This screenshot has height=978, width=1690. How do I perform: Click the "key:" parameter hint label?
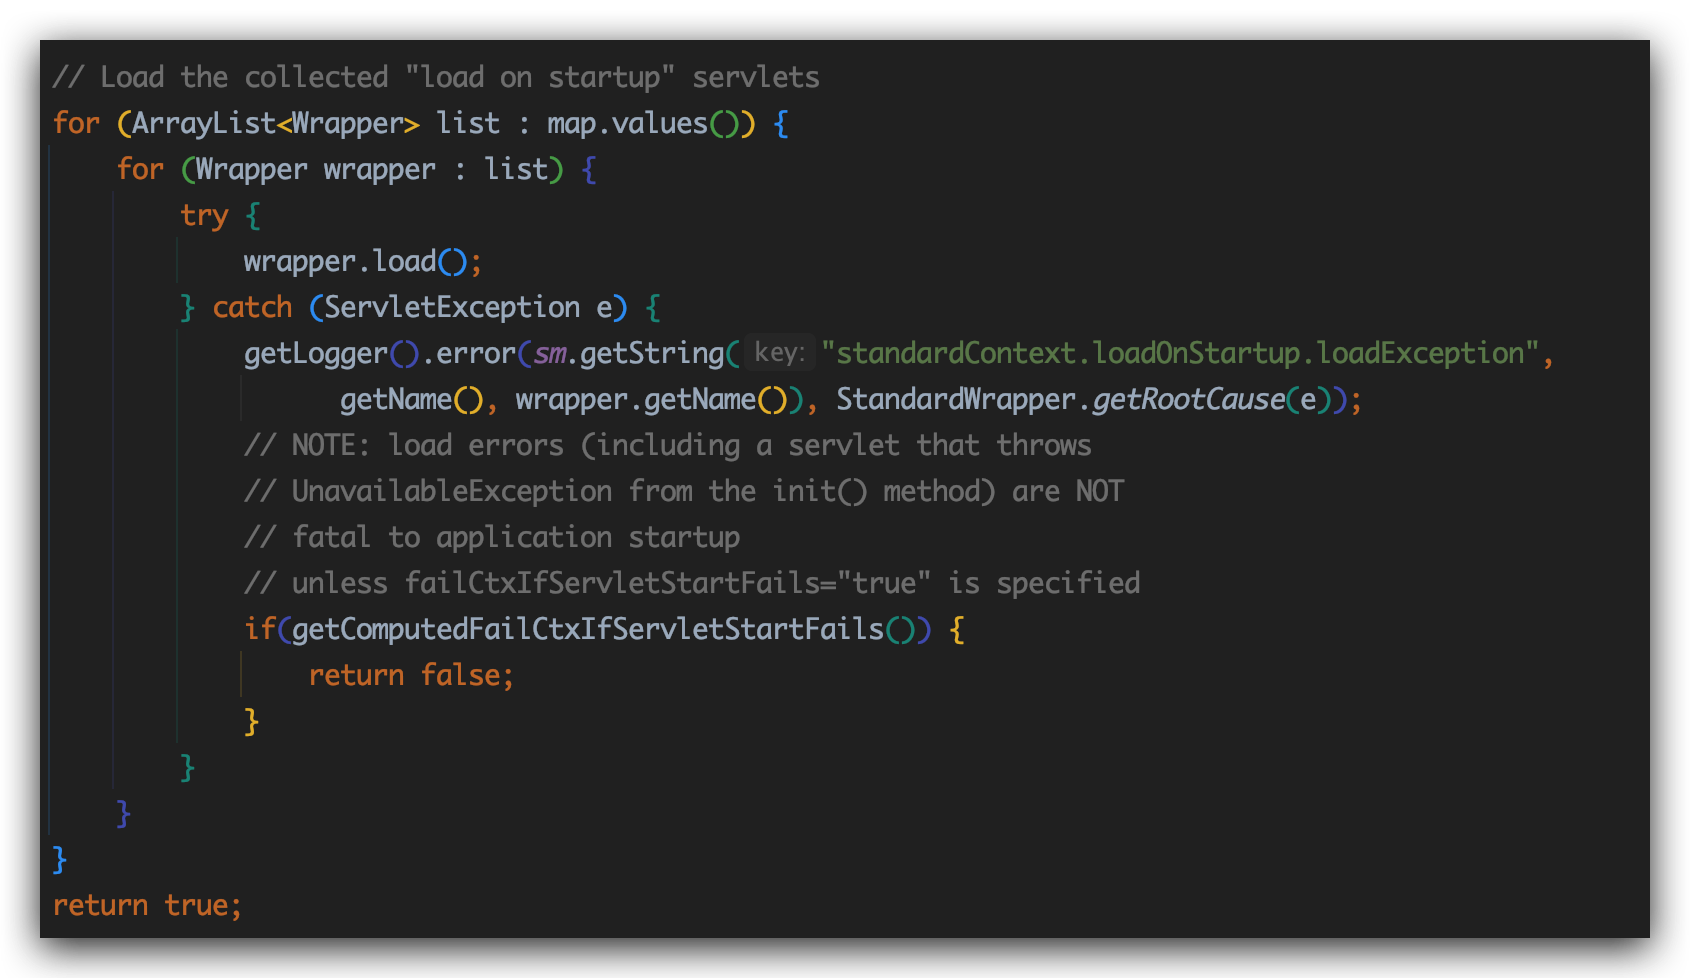pyautogui.click(x=779, y=353)
